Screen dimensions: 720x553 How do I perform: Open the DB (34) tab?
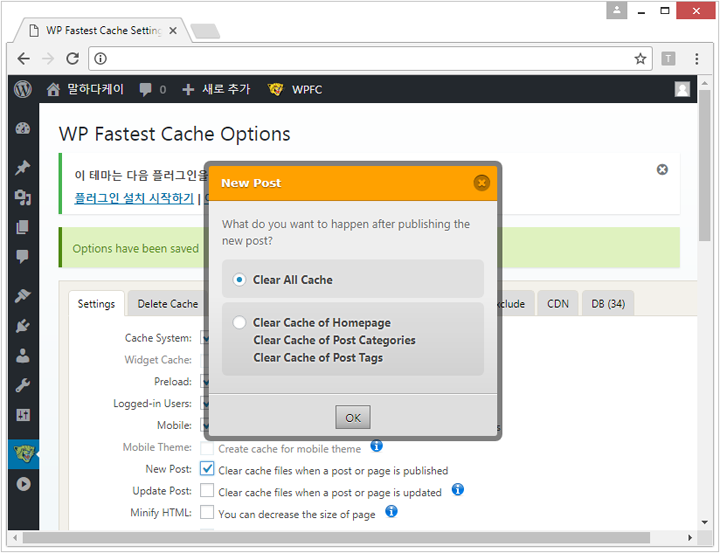tap(608, 304)
